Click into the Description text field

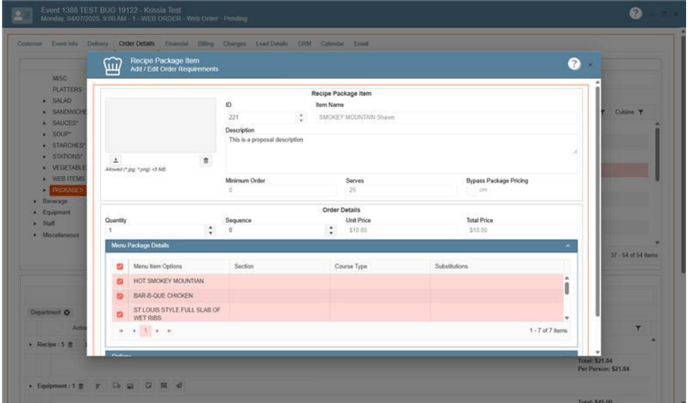[x=400, y=145]
